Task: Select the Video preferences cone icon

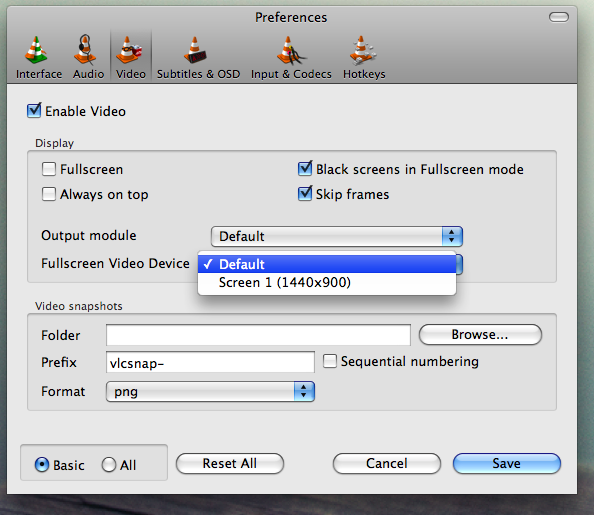Action: point(130,50)
